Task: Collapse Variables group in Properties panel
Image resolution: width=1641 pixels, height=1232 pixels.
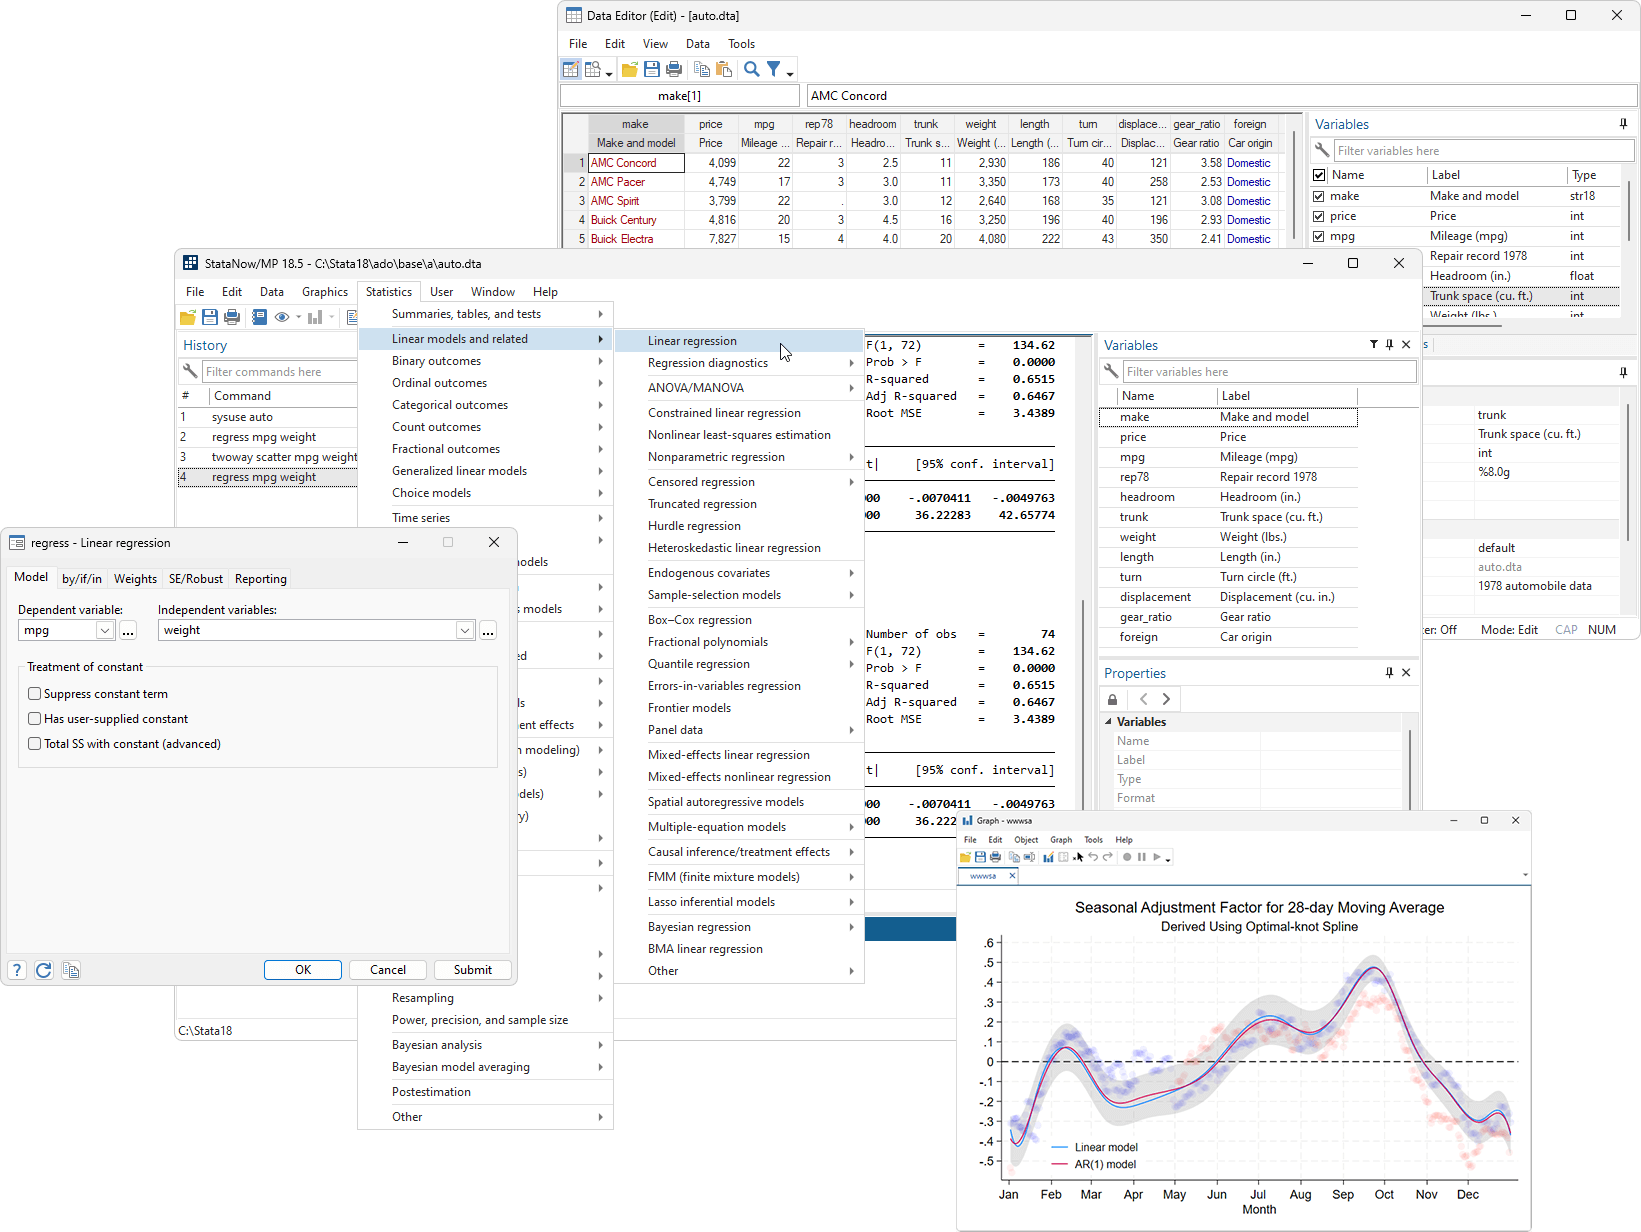Action: point(1108,722)
